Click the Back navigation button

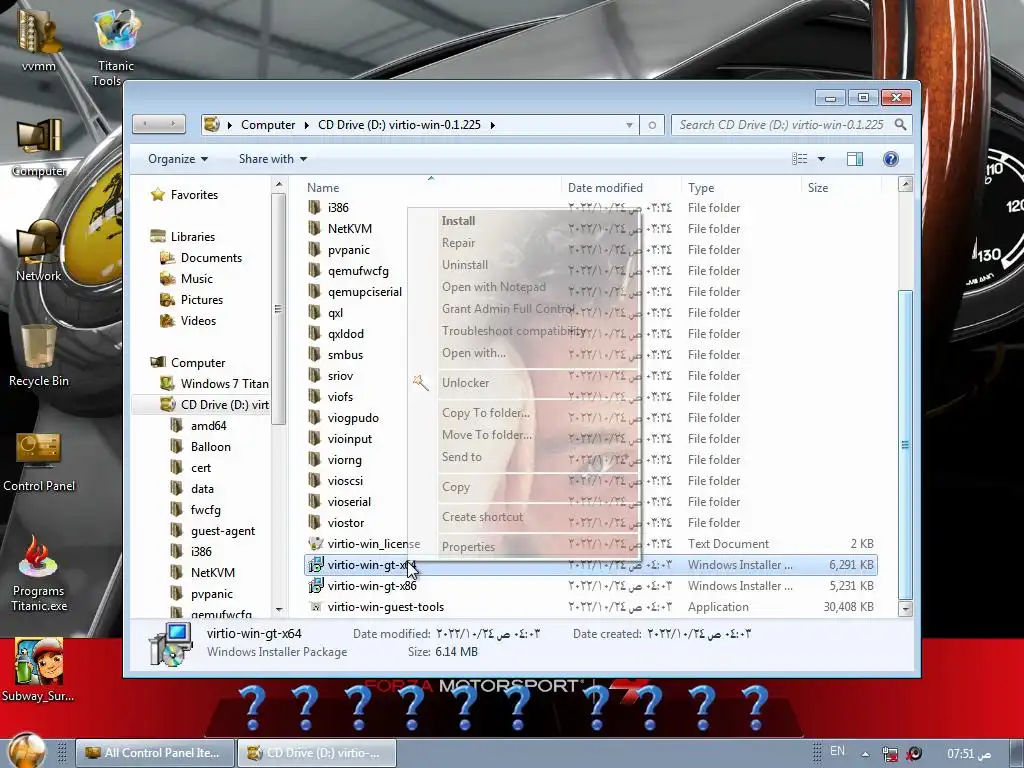click(x=145, y=124)
